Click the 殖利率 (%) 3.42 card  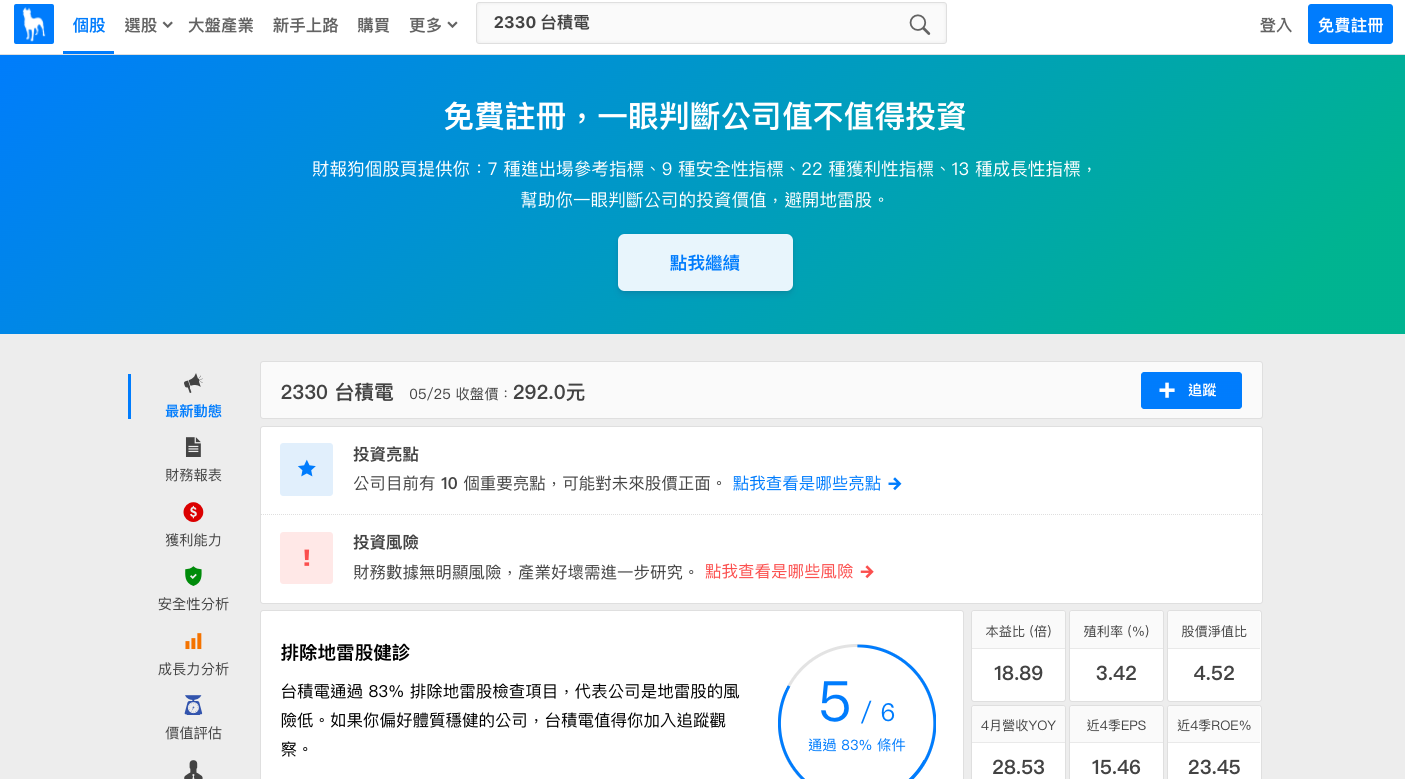coord(1116,656)
